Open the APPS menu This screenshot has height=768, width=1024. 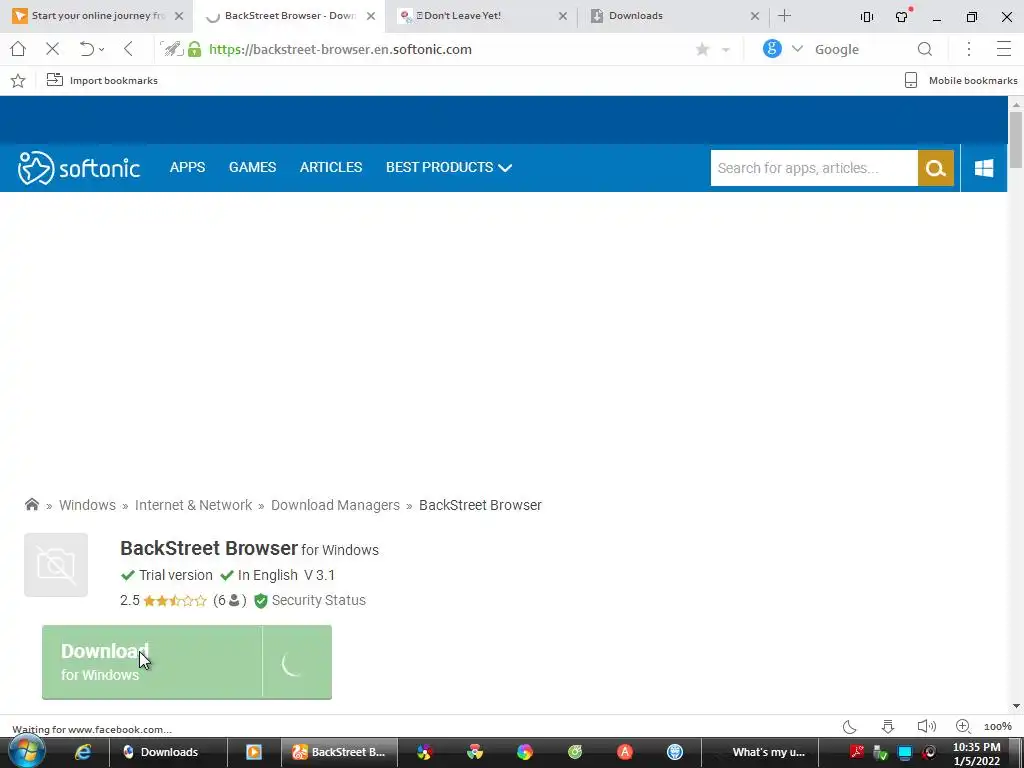(x=187, y=167)
